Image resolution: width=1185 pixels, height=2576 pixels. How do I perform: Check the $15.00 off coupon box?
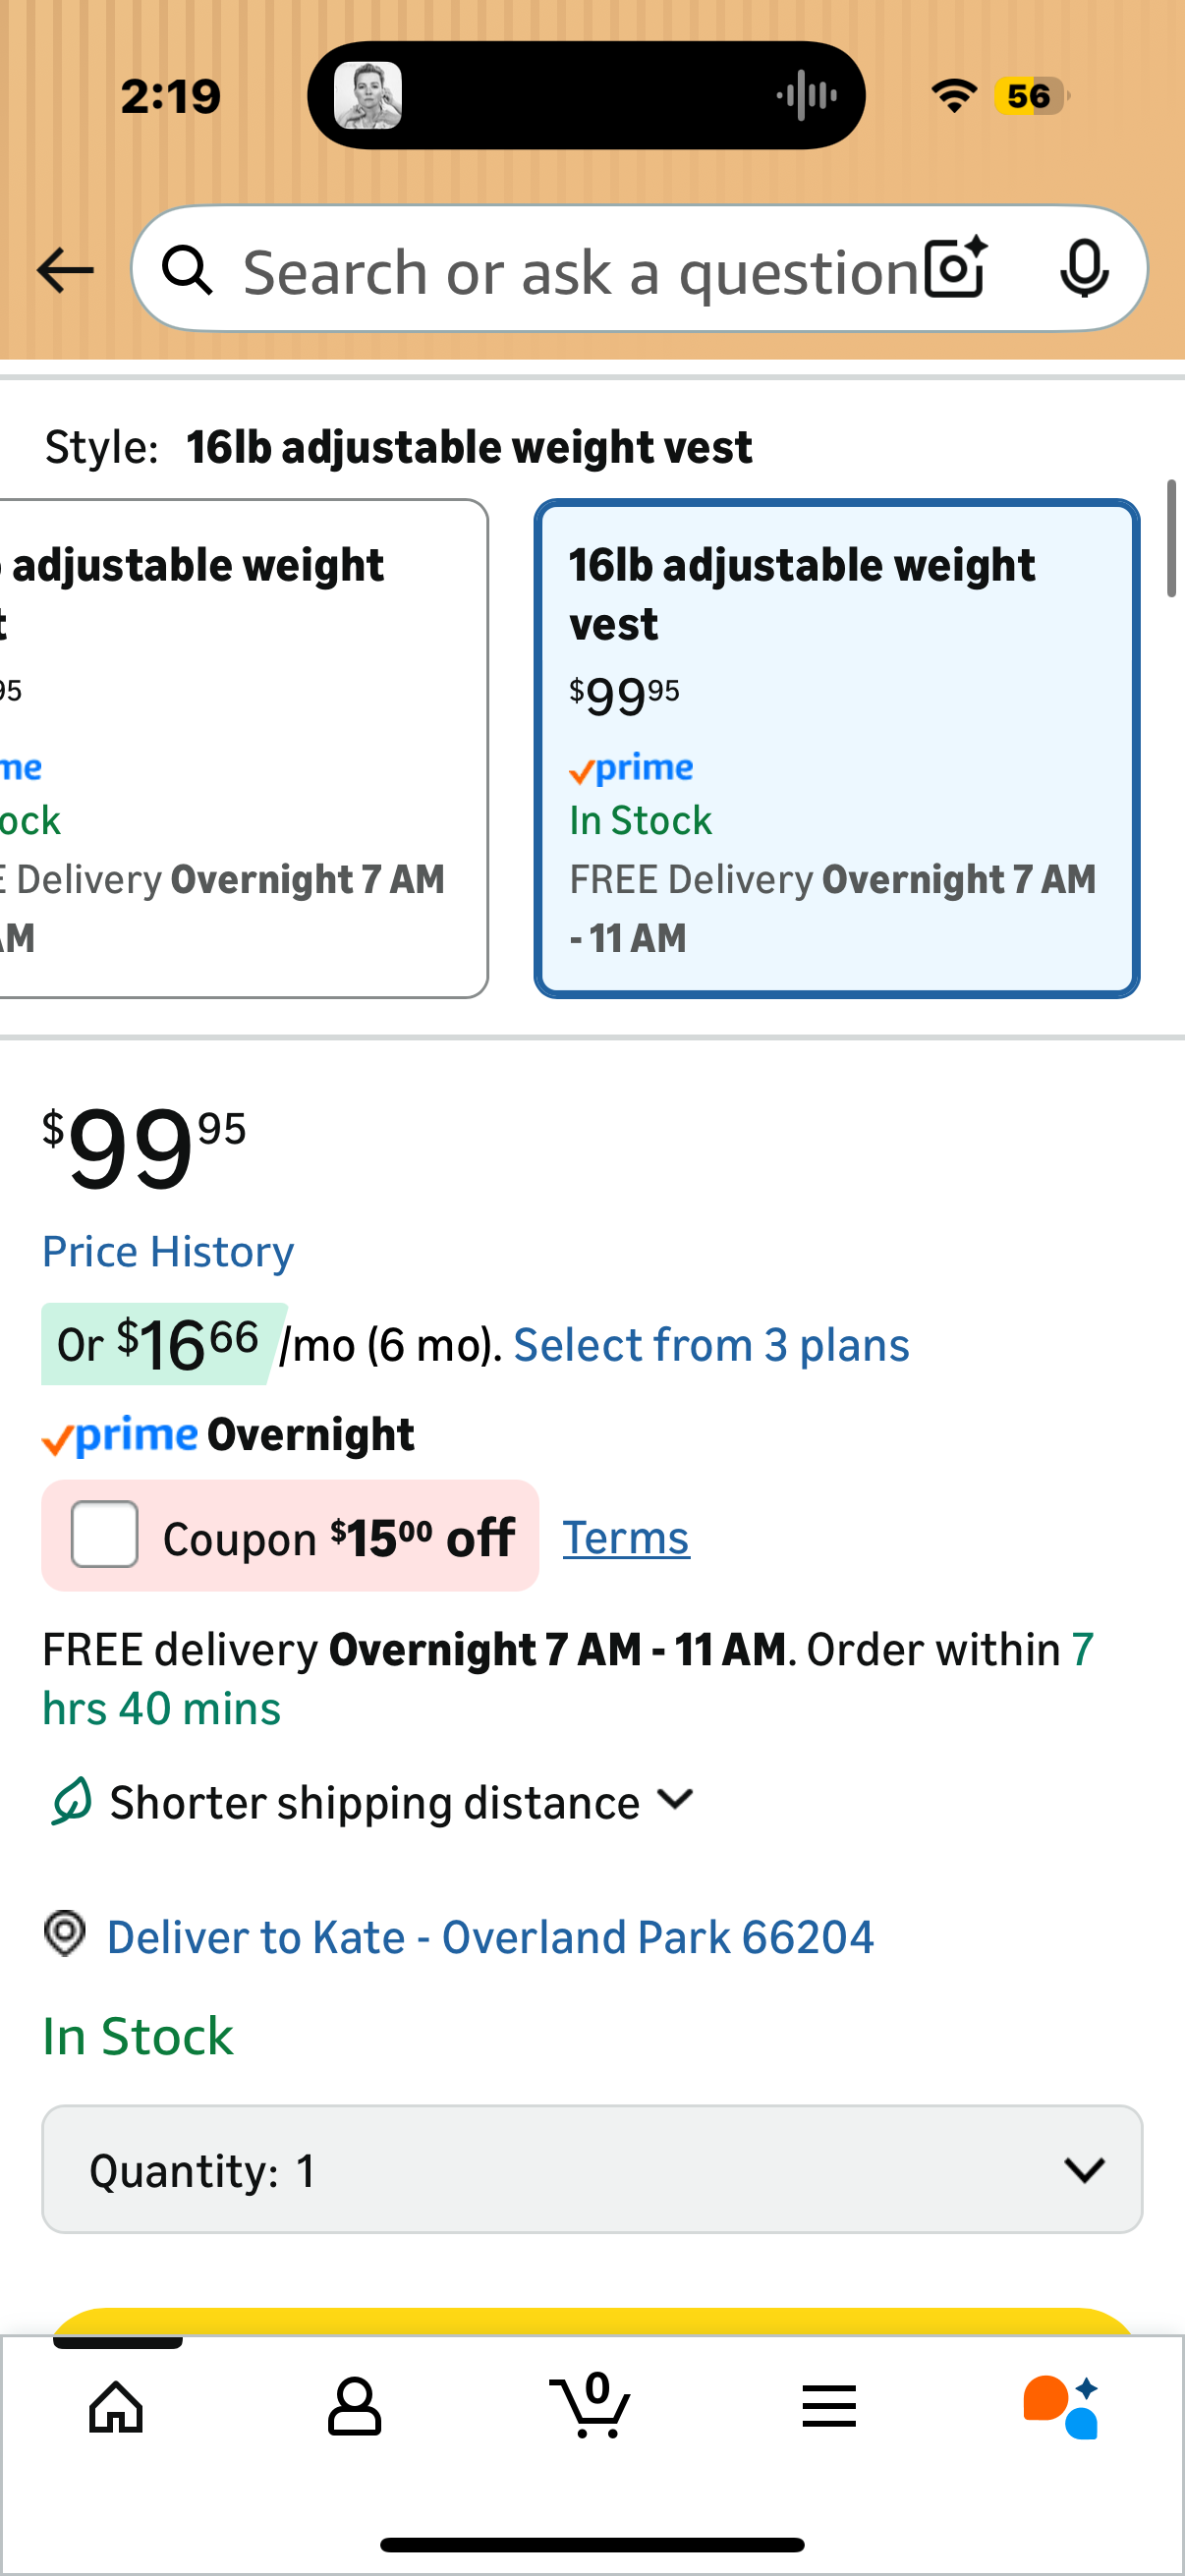(x=105, y=1534)
